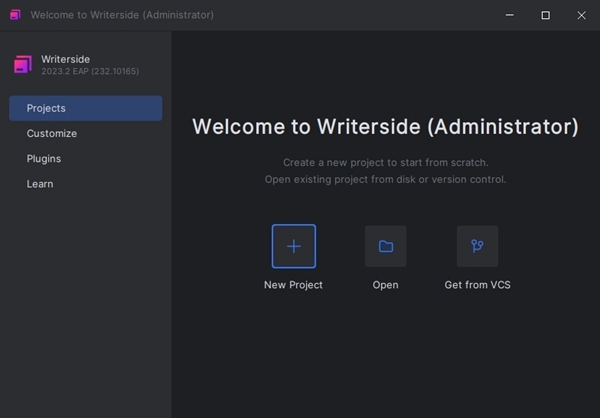
Task: Click the New Project plus icon
Action: click(293, 246)
